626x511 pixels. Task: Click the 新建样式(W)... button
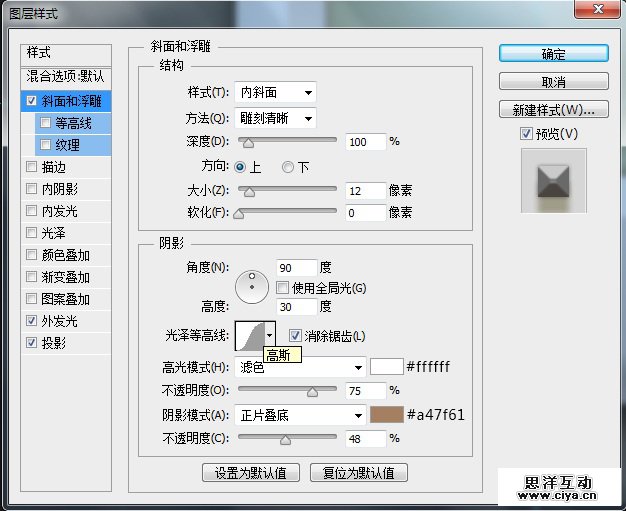[554, 109]
